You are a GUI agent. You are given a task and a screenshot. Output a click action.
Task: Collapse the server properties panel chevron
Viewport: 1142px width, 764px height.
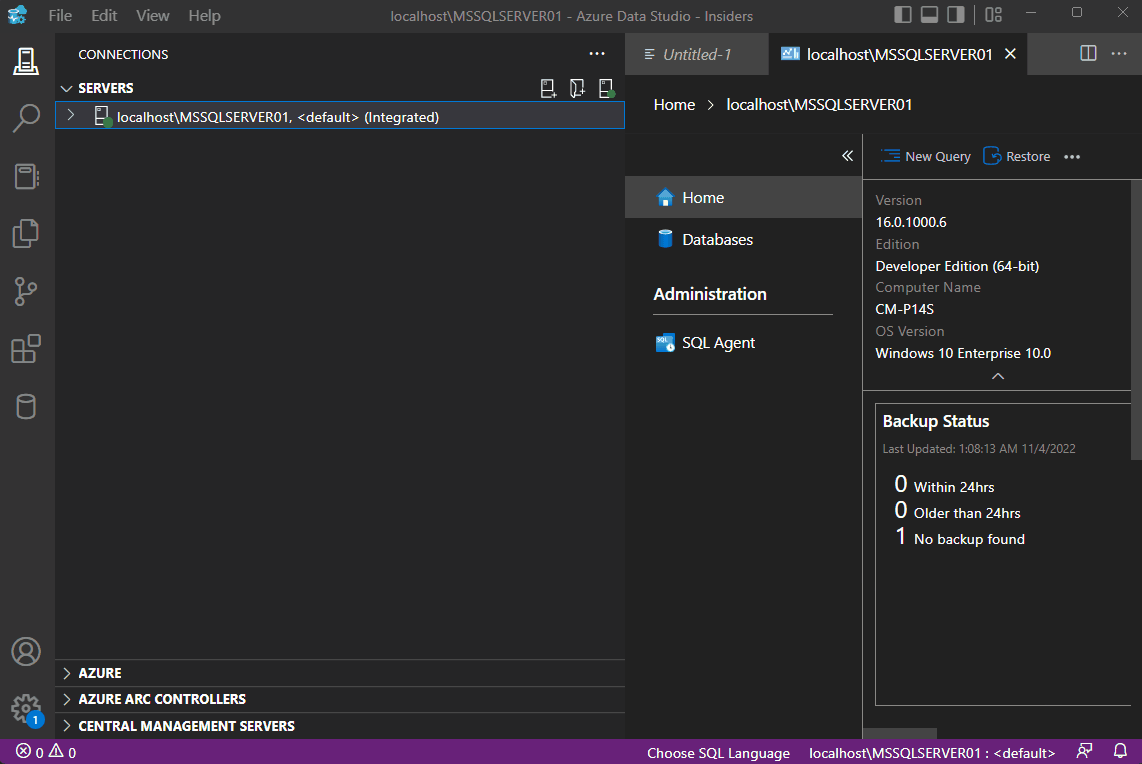point(997,376)
